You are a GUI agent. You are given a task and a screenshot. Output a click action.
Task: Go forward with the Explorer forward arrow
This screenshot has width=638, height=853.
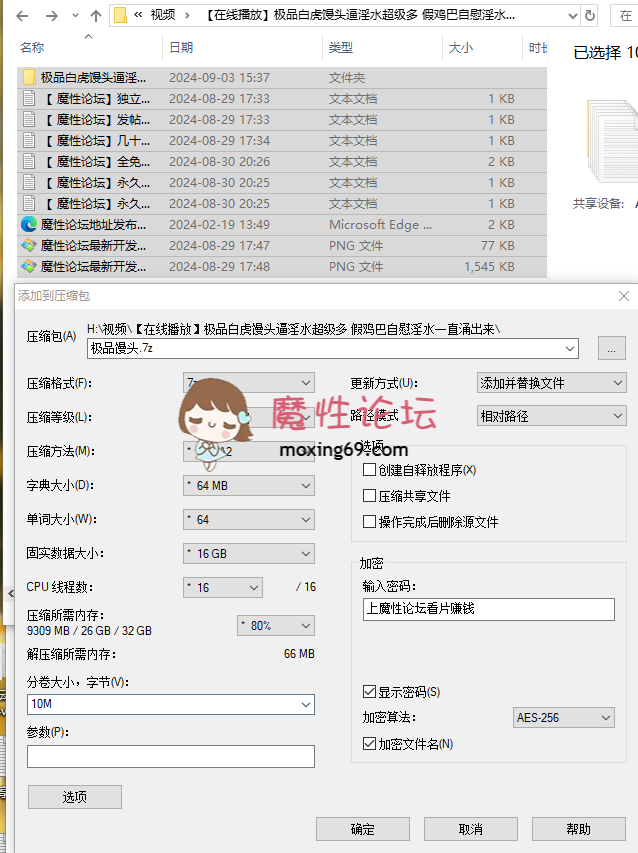52,16
